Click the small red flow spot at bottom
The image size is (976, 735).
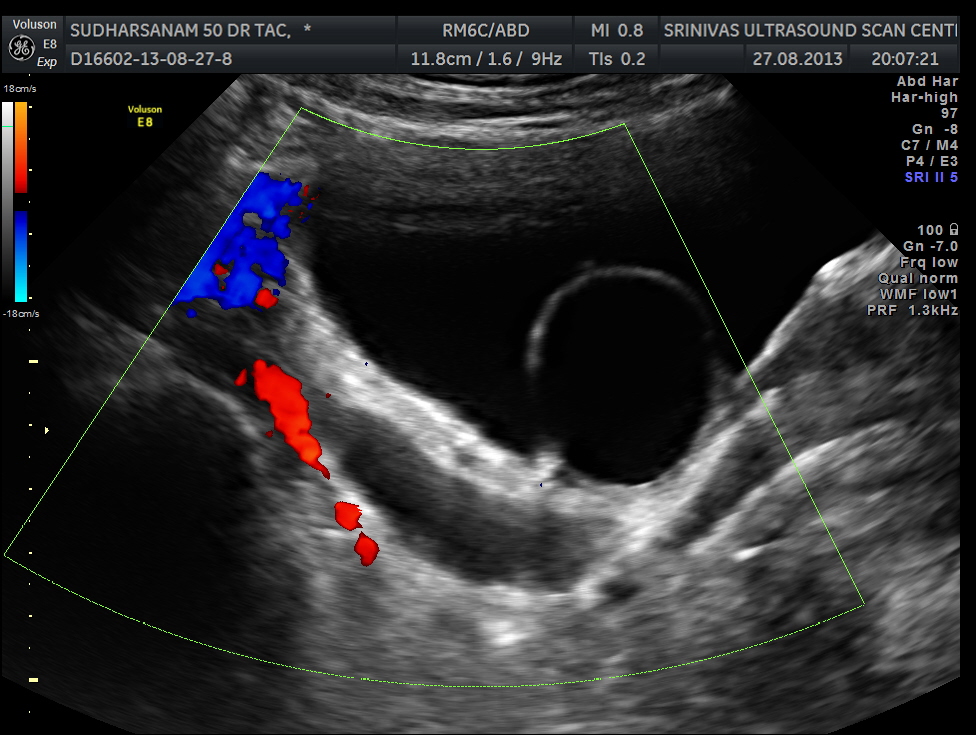click(x=366, y=548)
